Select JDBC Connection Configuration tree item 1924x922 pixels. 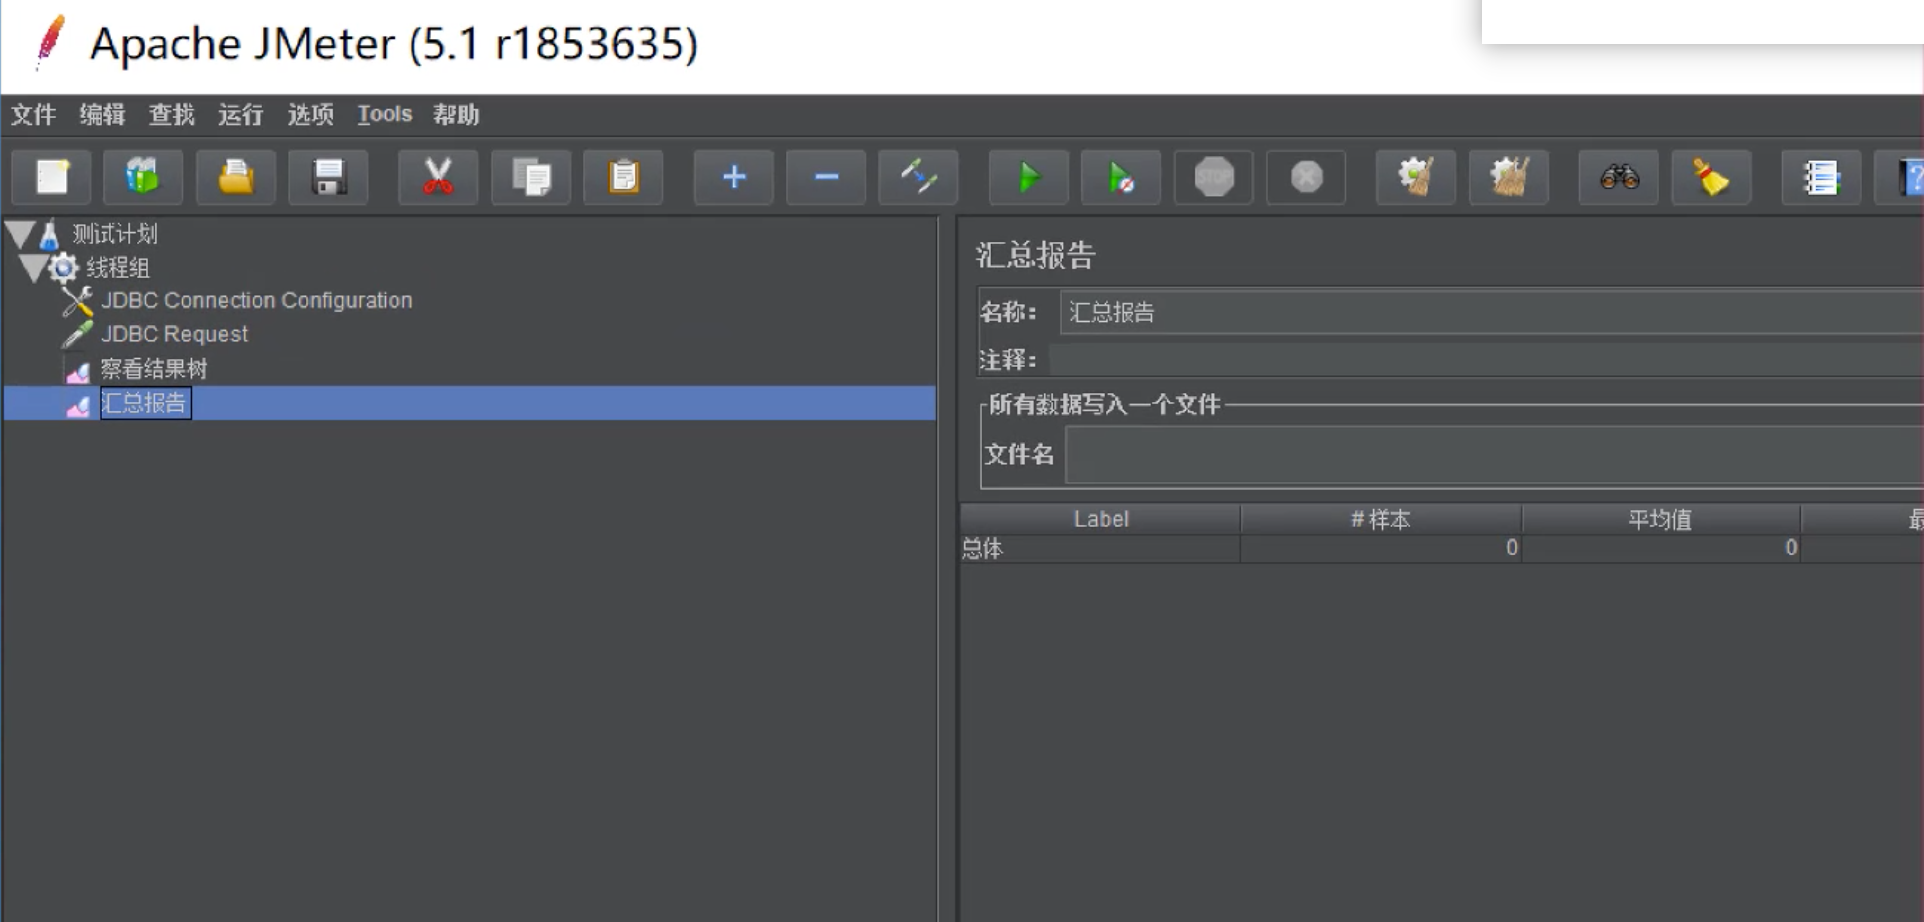[257, 300]
